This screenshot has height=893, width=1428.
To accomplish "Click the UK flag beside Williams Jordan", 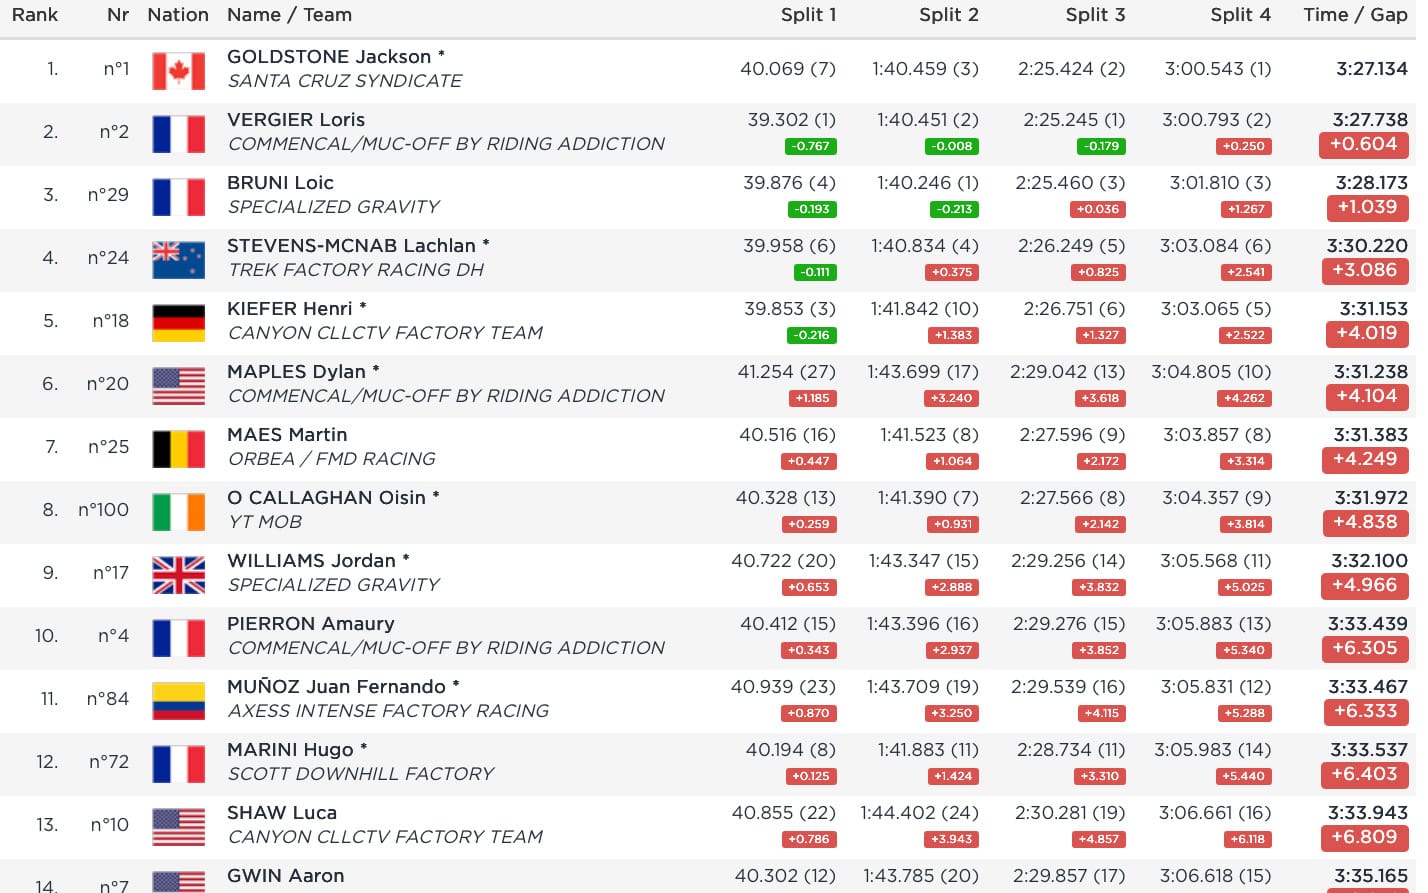I will point(178,575).
